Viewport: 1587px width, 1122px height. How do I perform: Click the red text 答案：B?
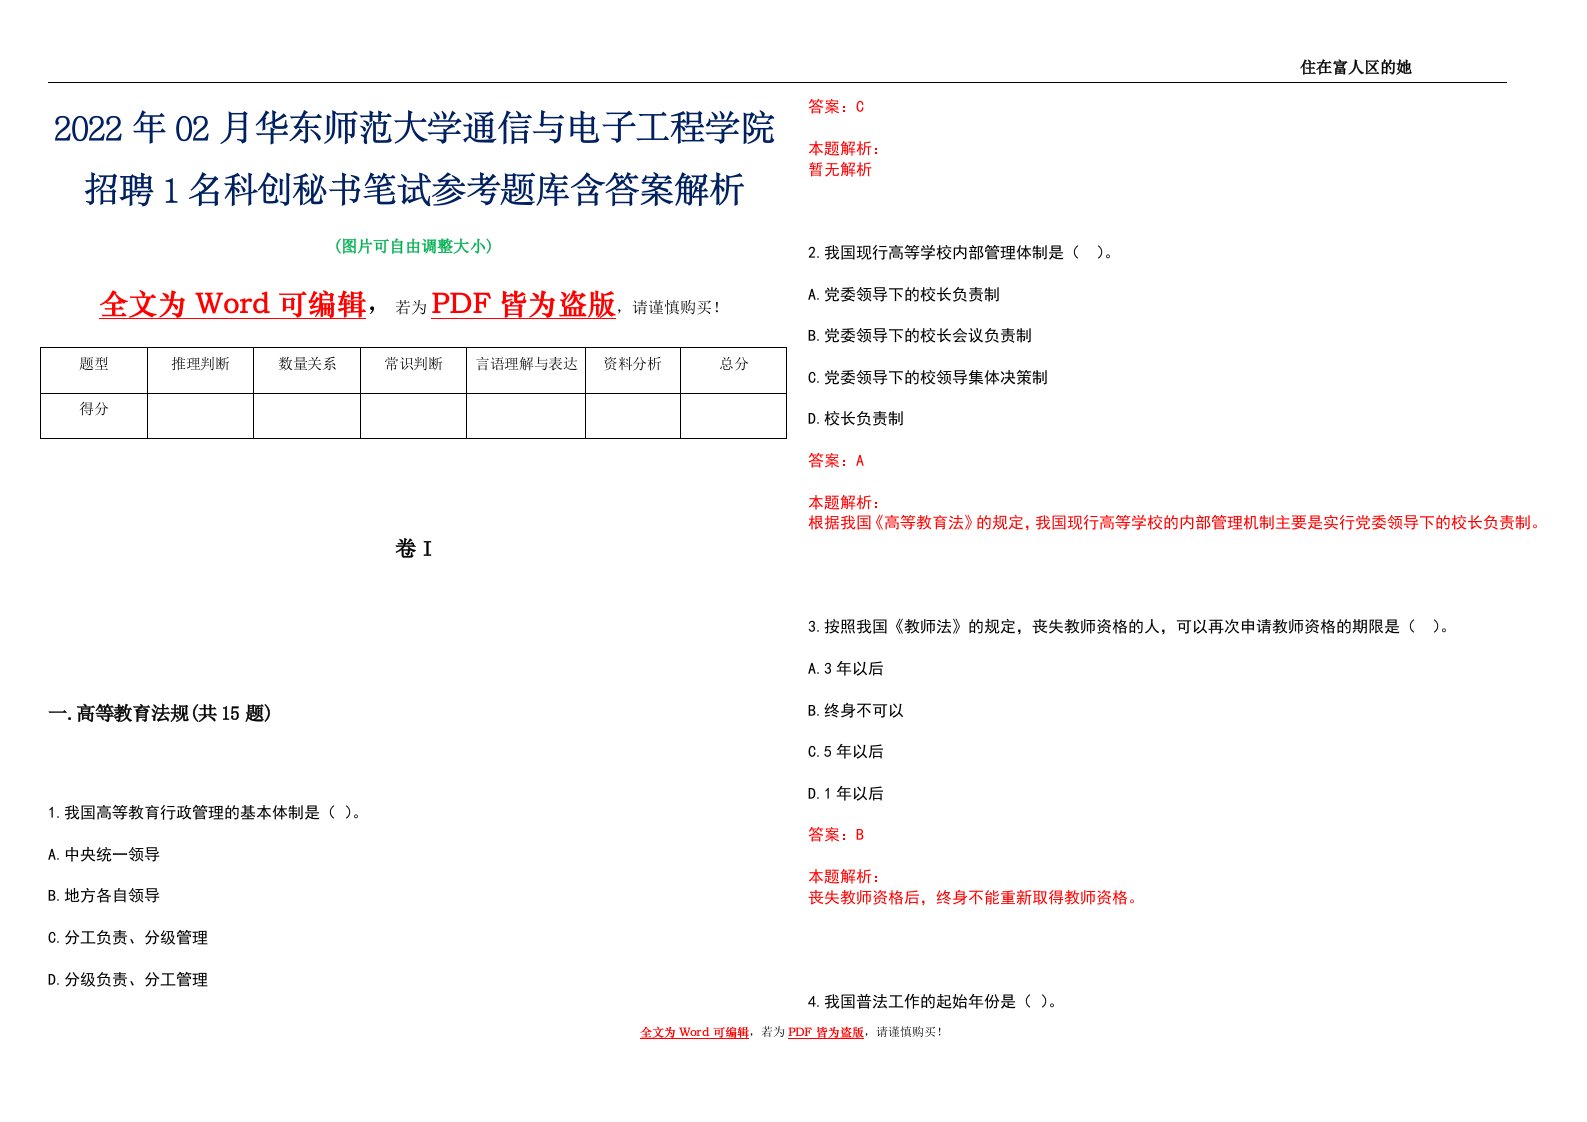(836, 835)
